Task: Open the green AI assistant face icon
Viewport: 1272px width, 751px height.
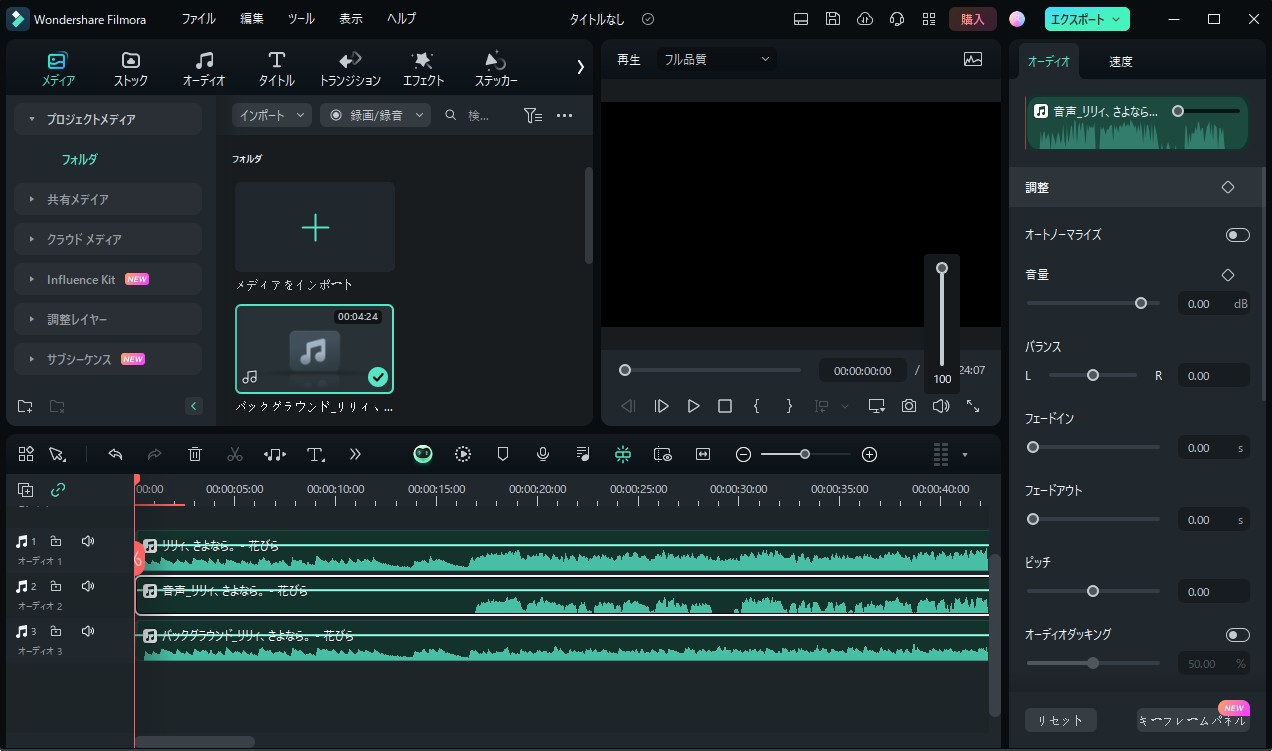Action: [423, 454]
